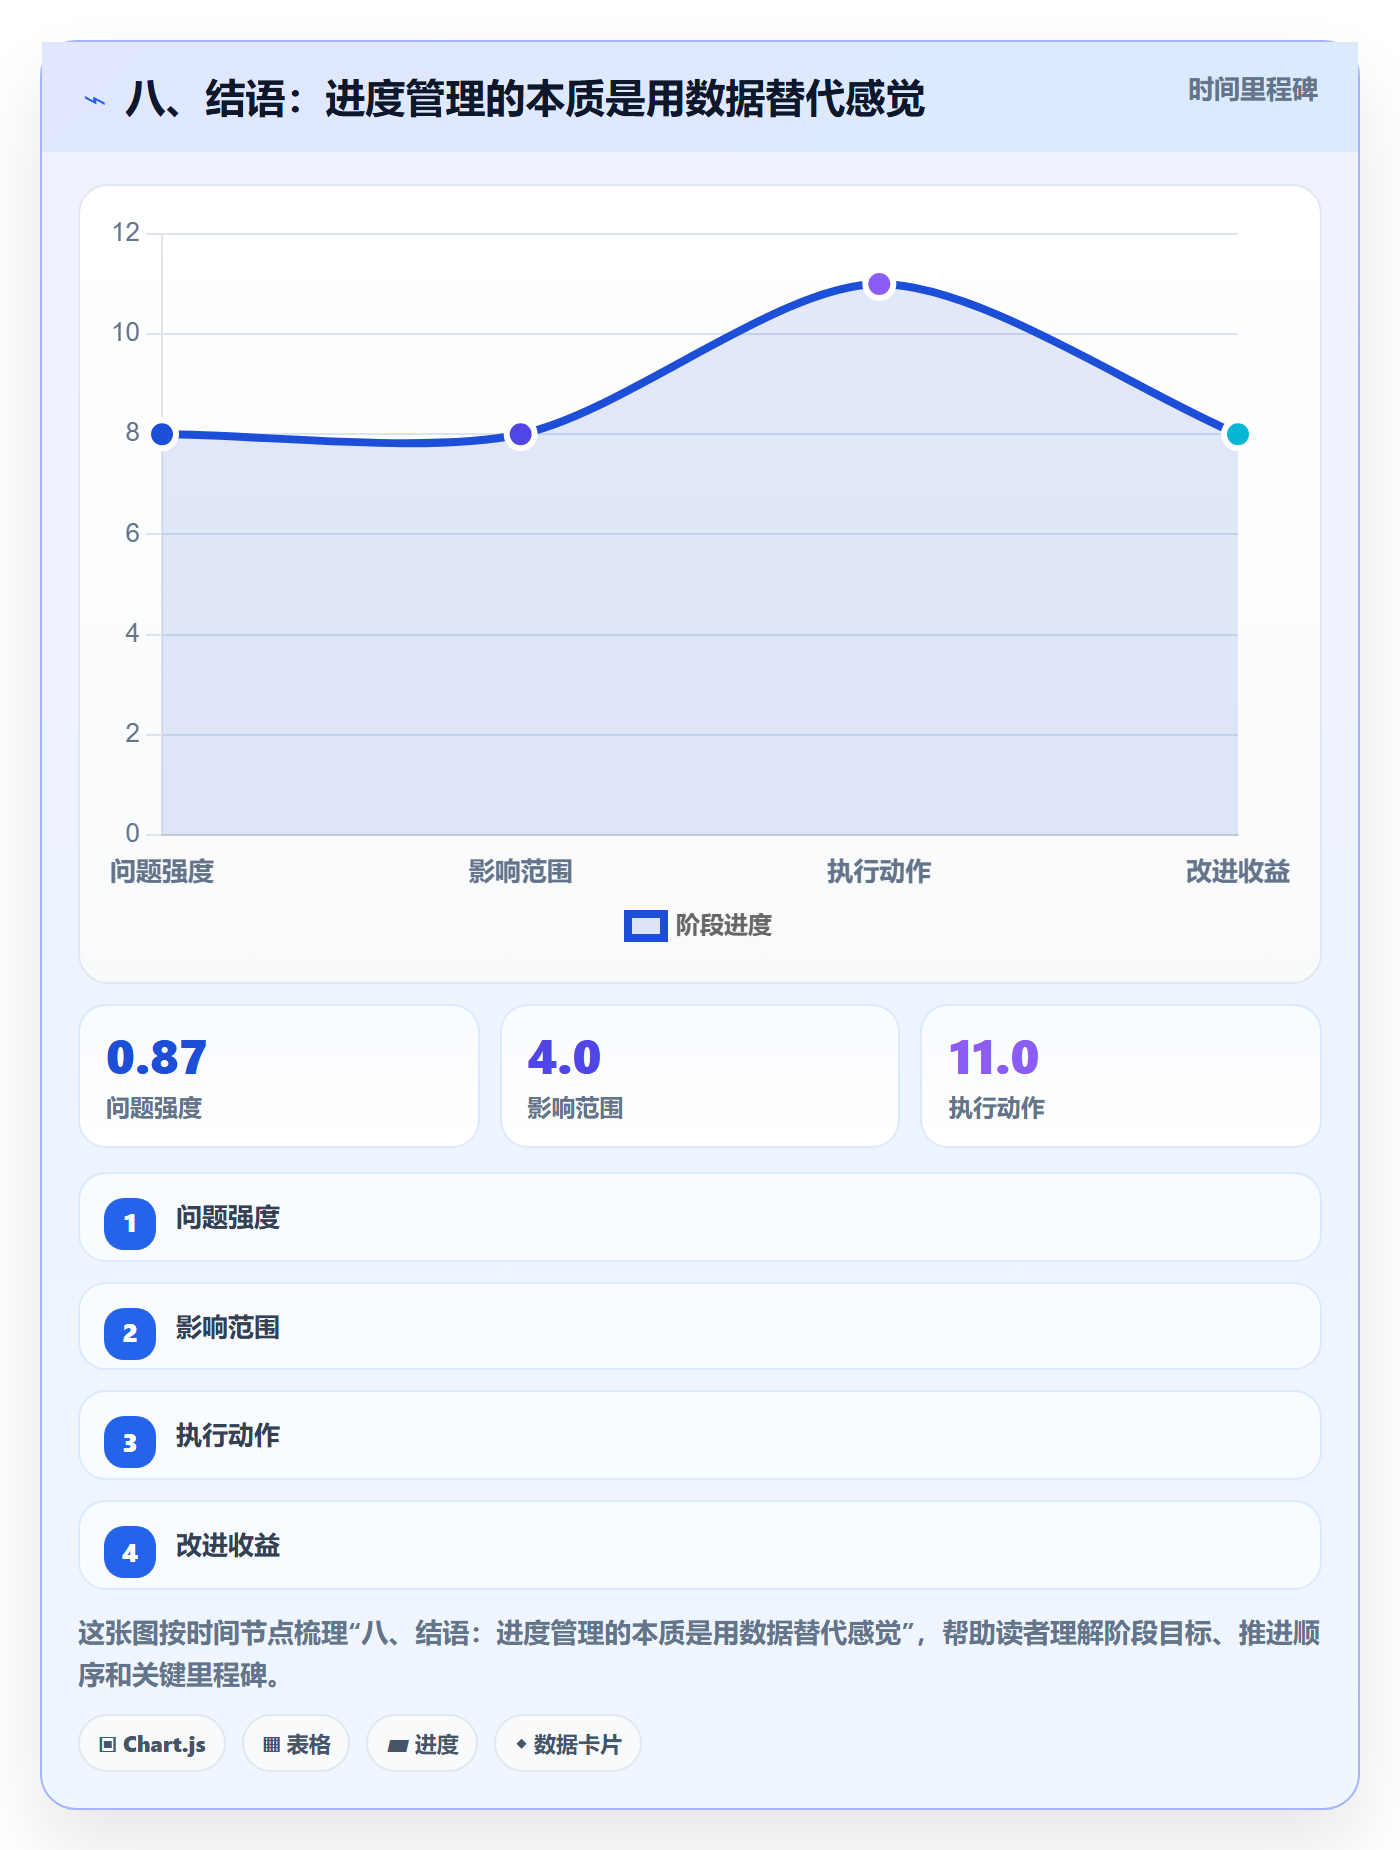
Task: Click the lightning icon beside the title
Action: [95, 100]
